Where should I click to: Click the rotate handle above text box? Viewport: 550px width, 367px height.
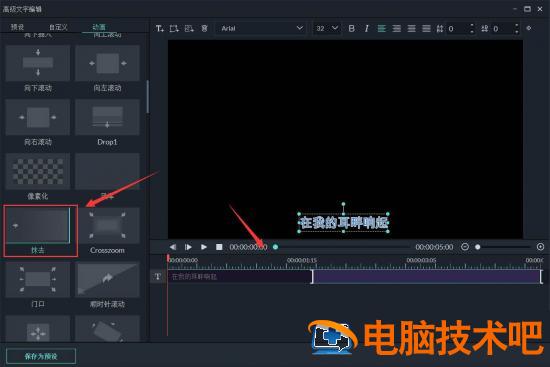(x=343, y=204)
